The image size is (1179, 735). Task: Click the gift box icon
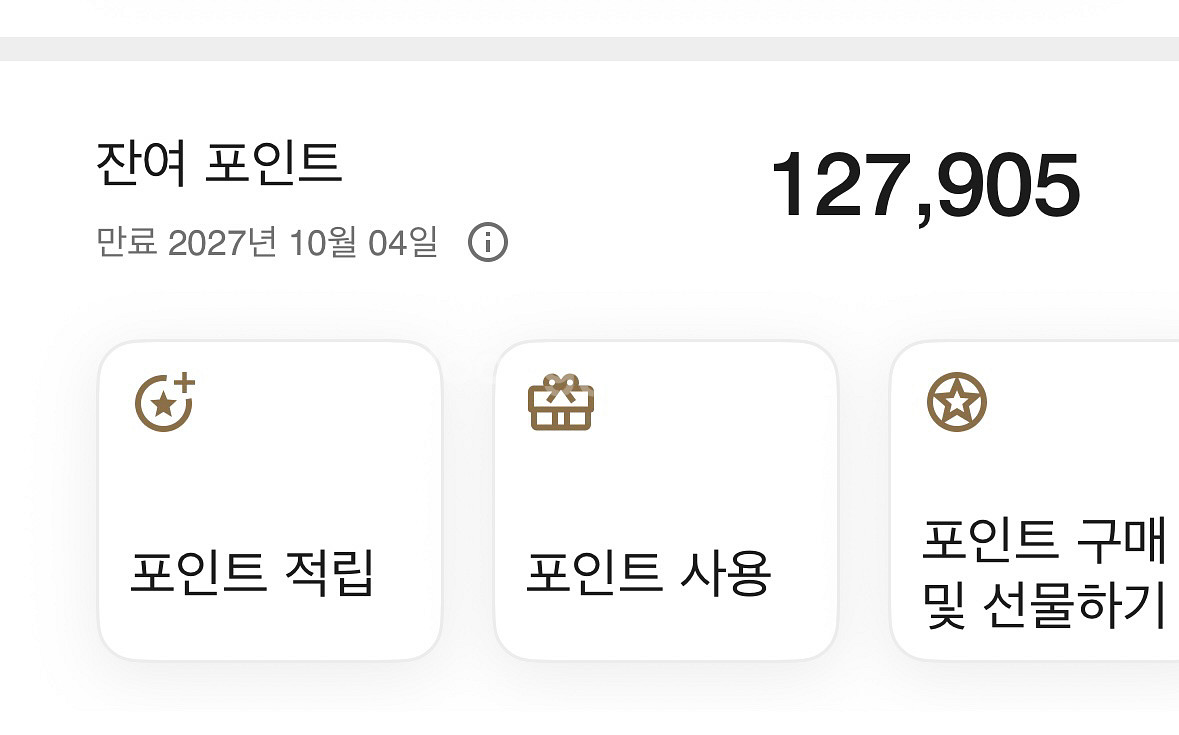point(560,402)
